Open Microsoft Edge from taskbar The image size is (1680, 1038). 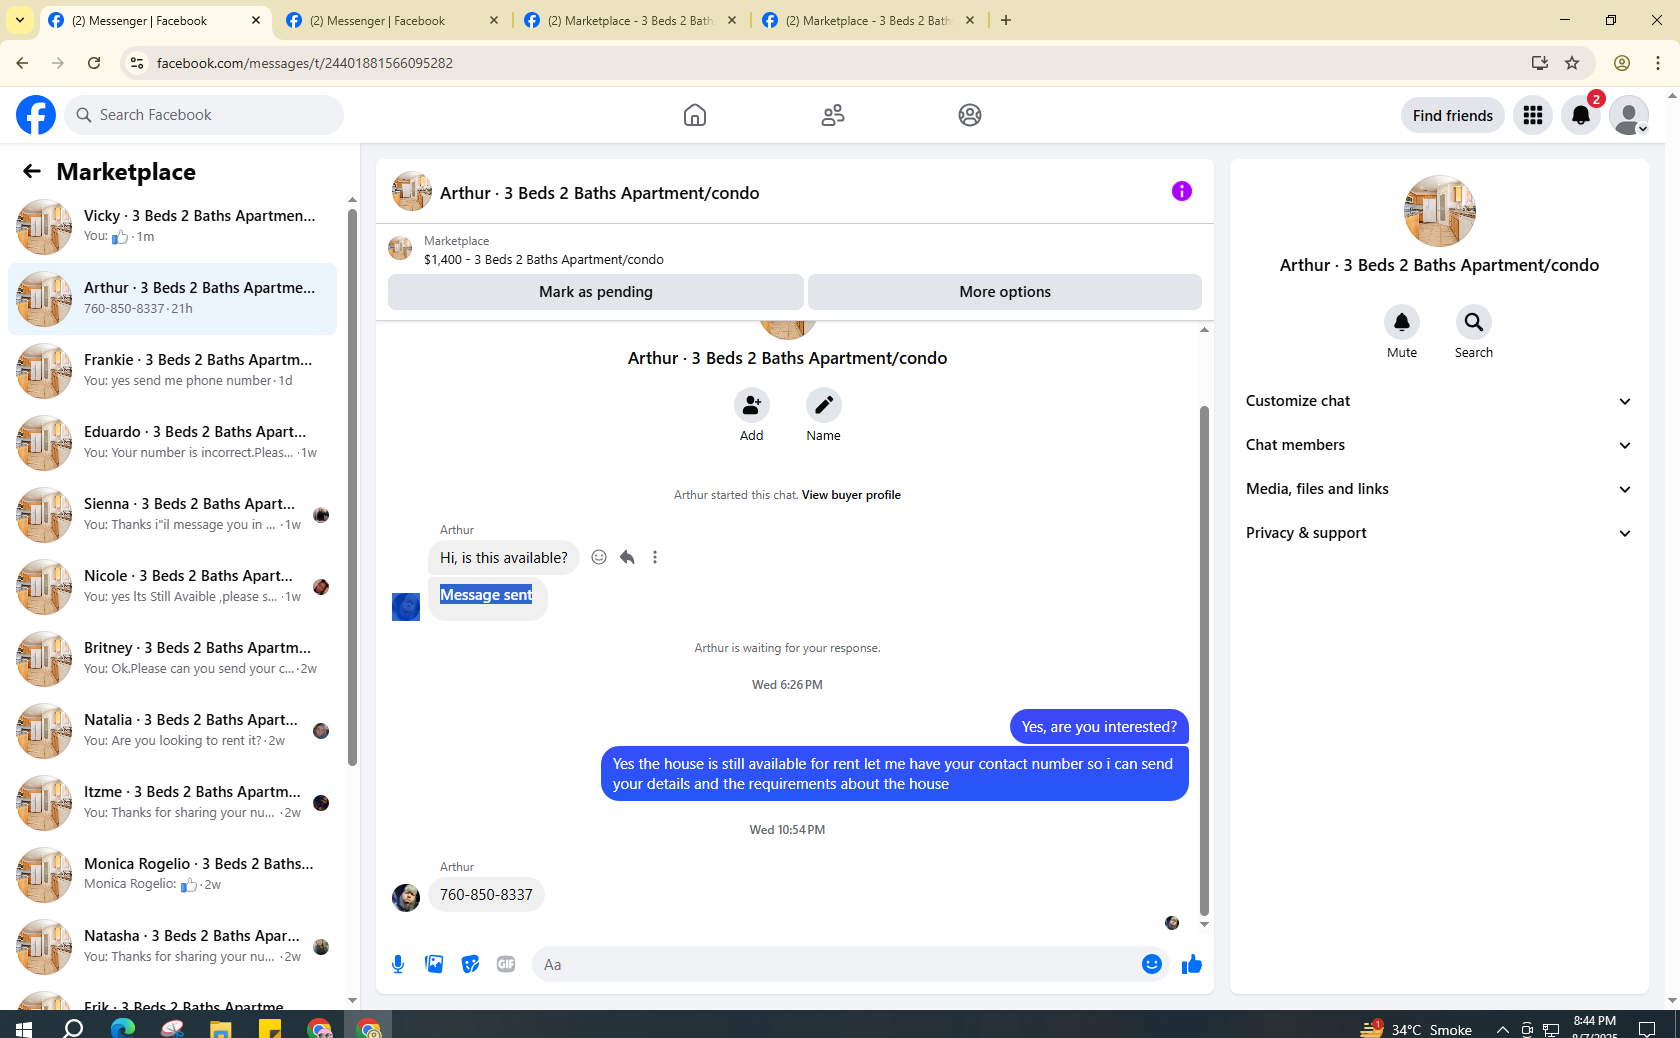pos(122,1027)
